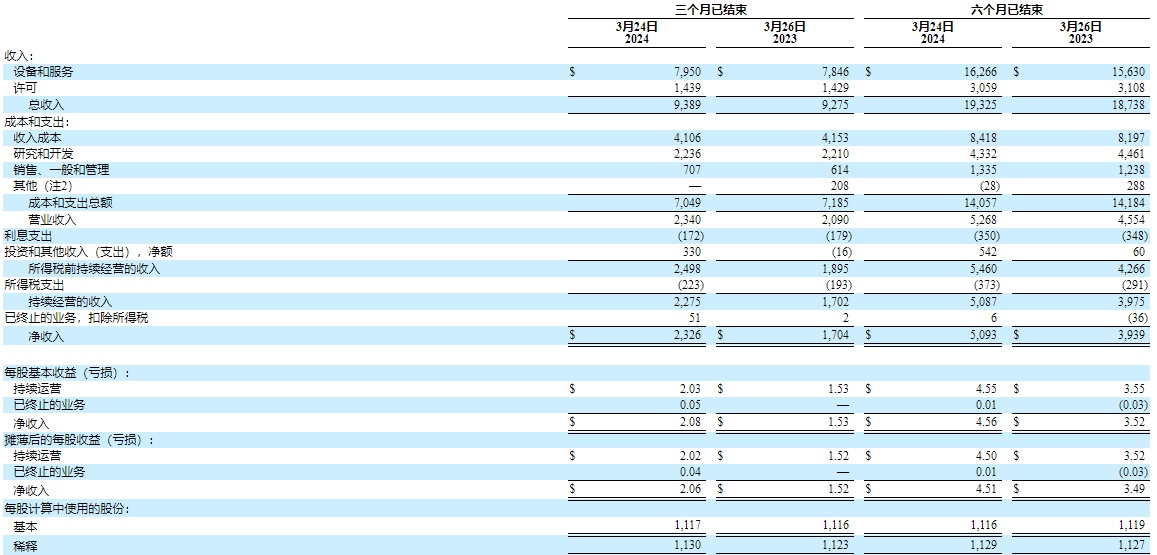This screenshot has width=1157, height=555.
Task: Click the 已终止的业务，扣除所得税 row label
Action: [x=81, y=317]
